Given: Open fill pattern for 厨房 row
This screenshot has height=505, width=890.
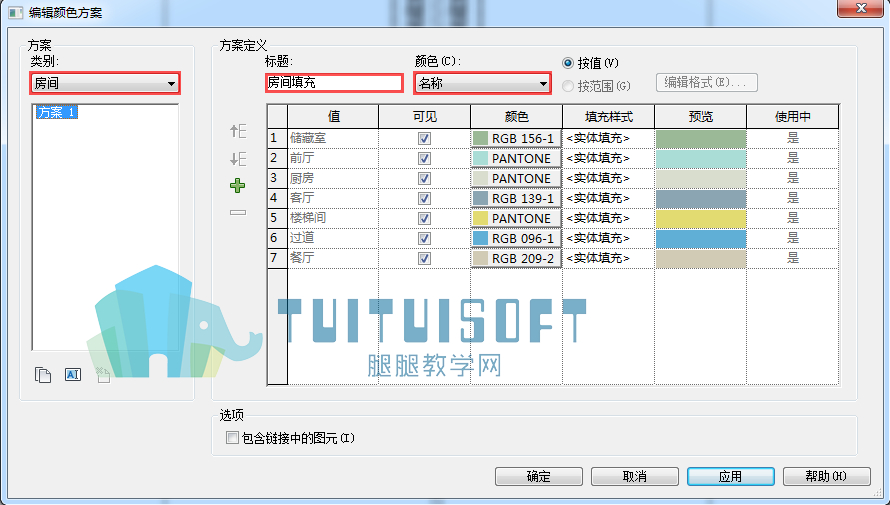Looking at the screenshot, I should tap(608, 178).
